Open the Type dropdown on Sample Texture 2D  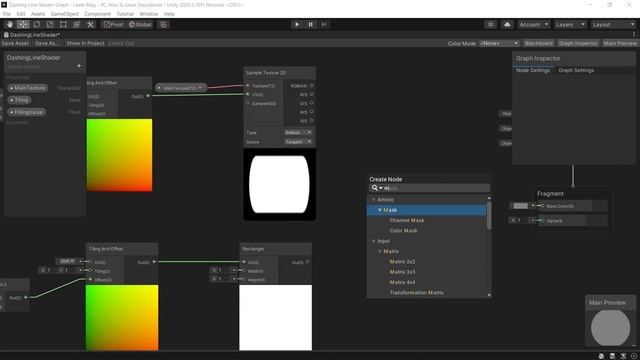(298, 133)
